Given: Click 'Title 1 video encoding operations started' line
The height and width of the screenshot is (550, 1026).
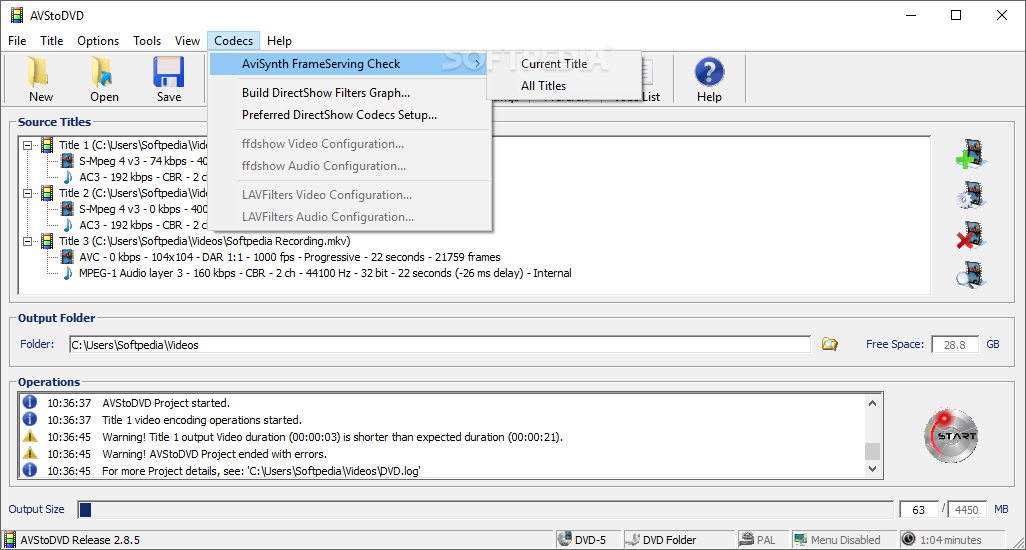Looking at the screenshot, I should (202, 420).
